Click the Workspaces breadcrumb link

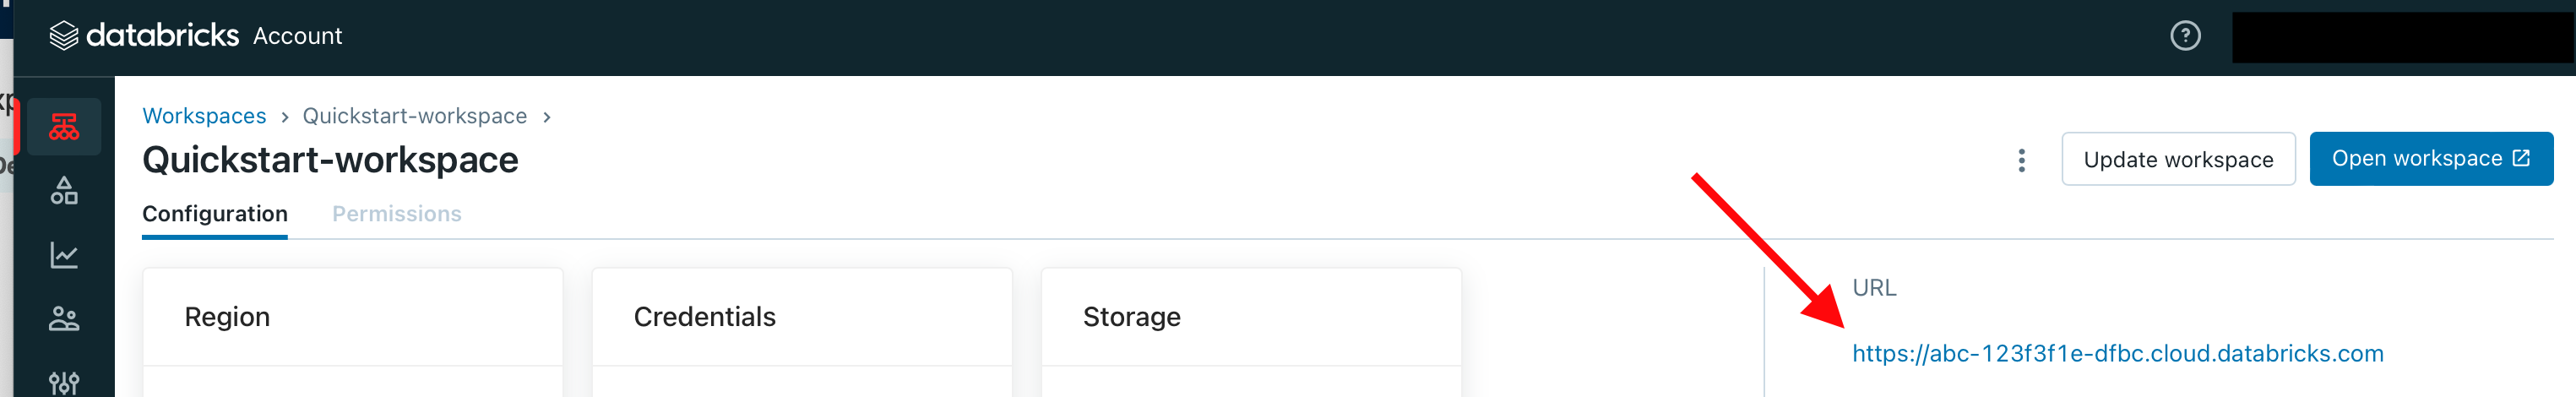tap(204, 116)
